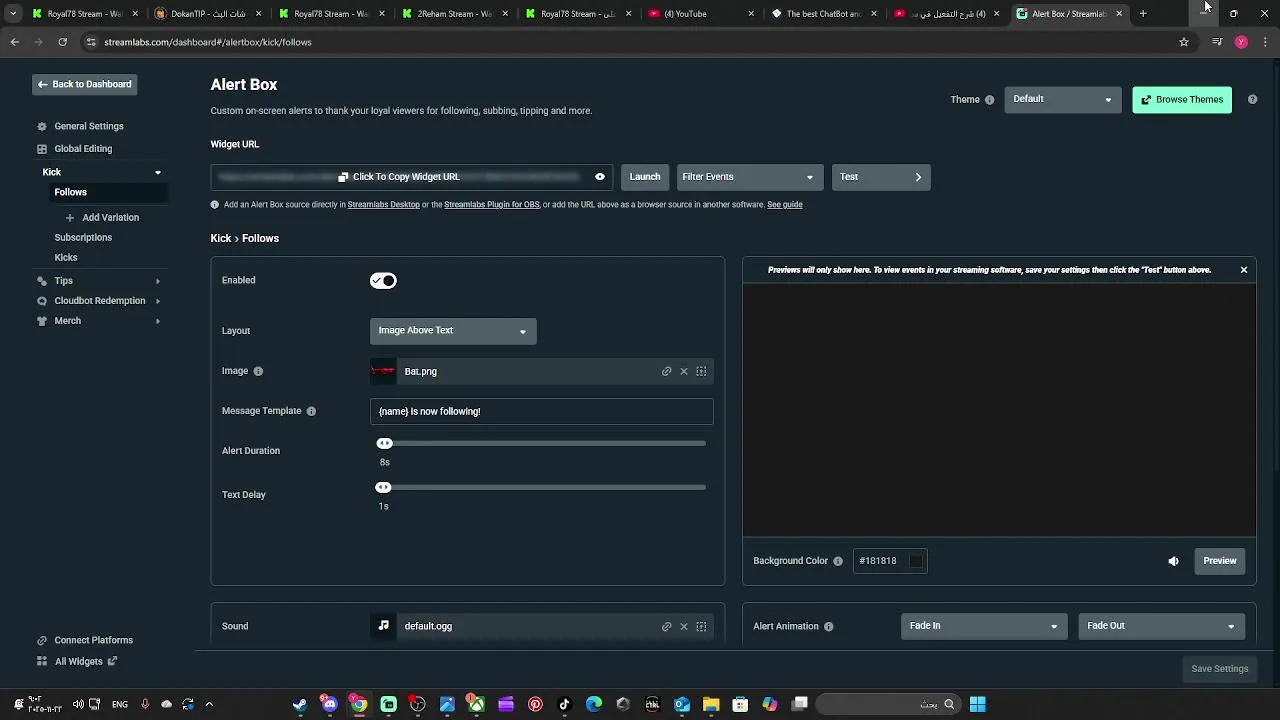Select Kicks in the sidebar
Viewport: 1280px width, 720px height.
pyautogui.click(x=66, y=258)
